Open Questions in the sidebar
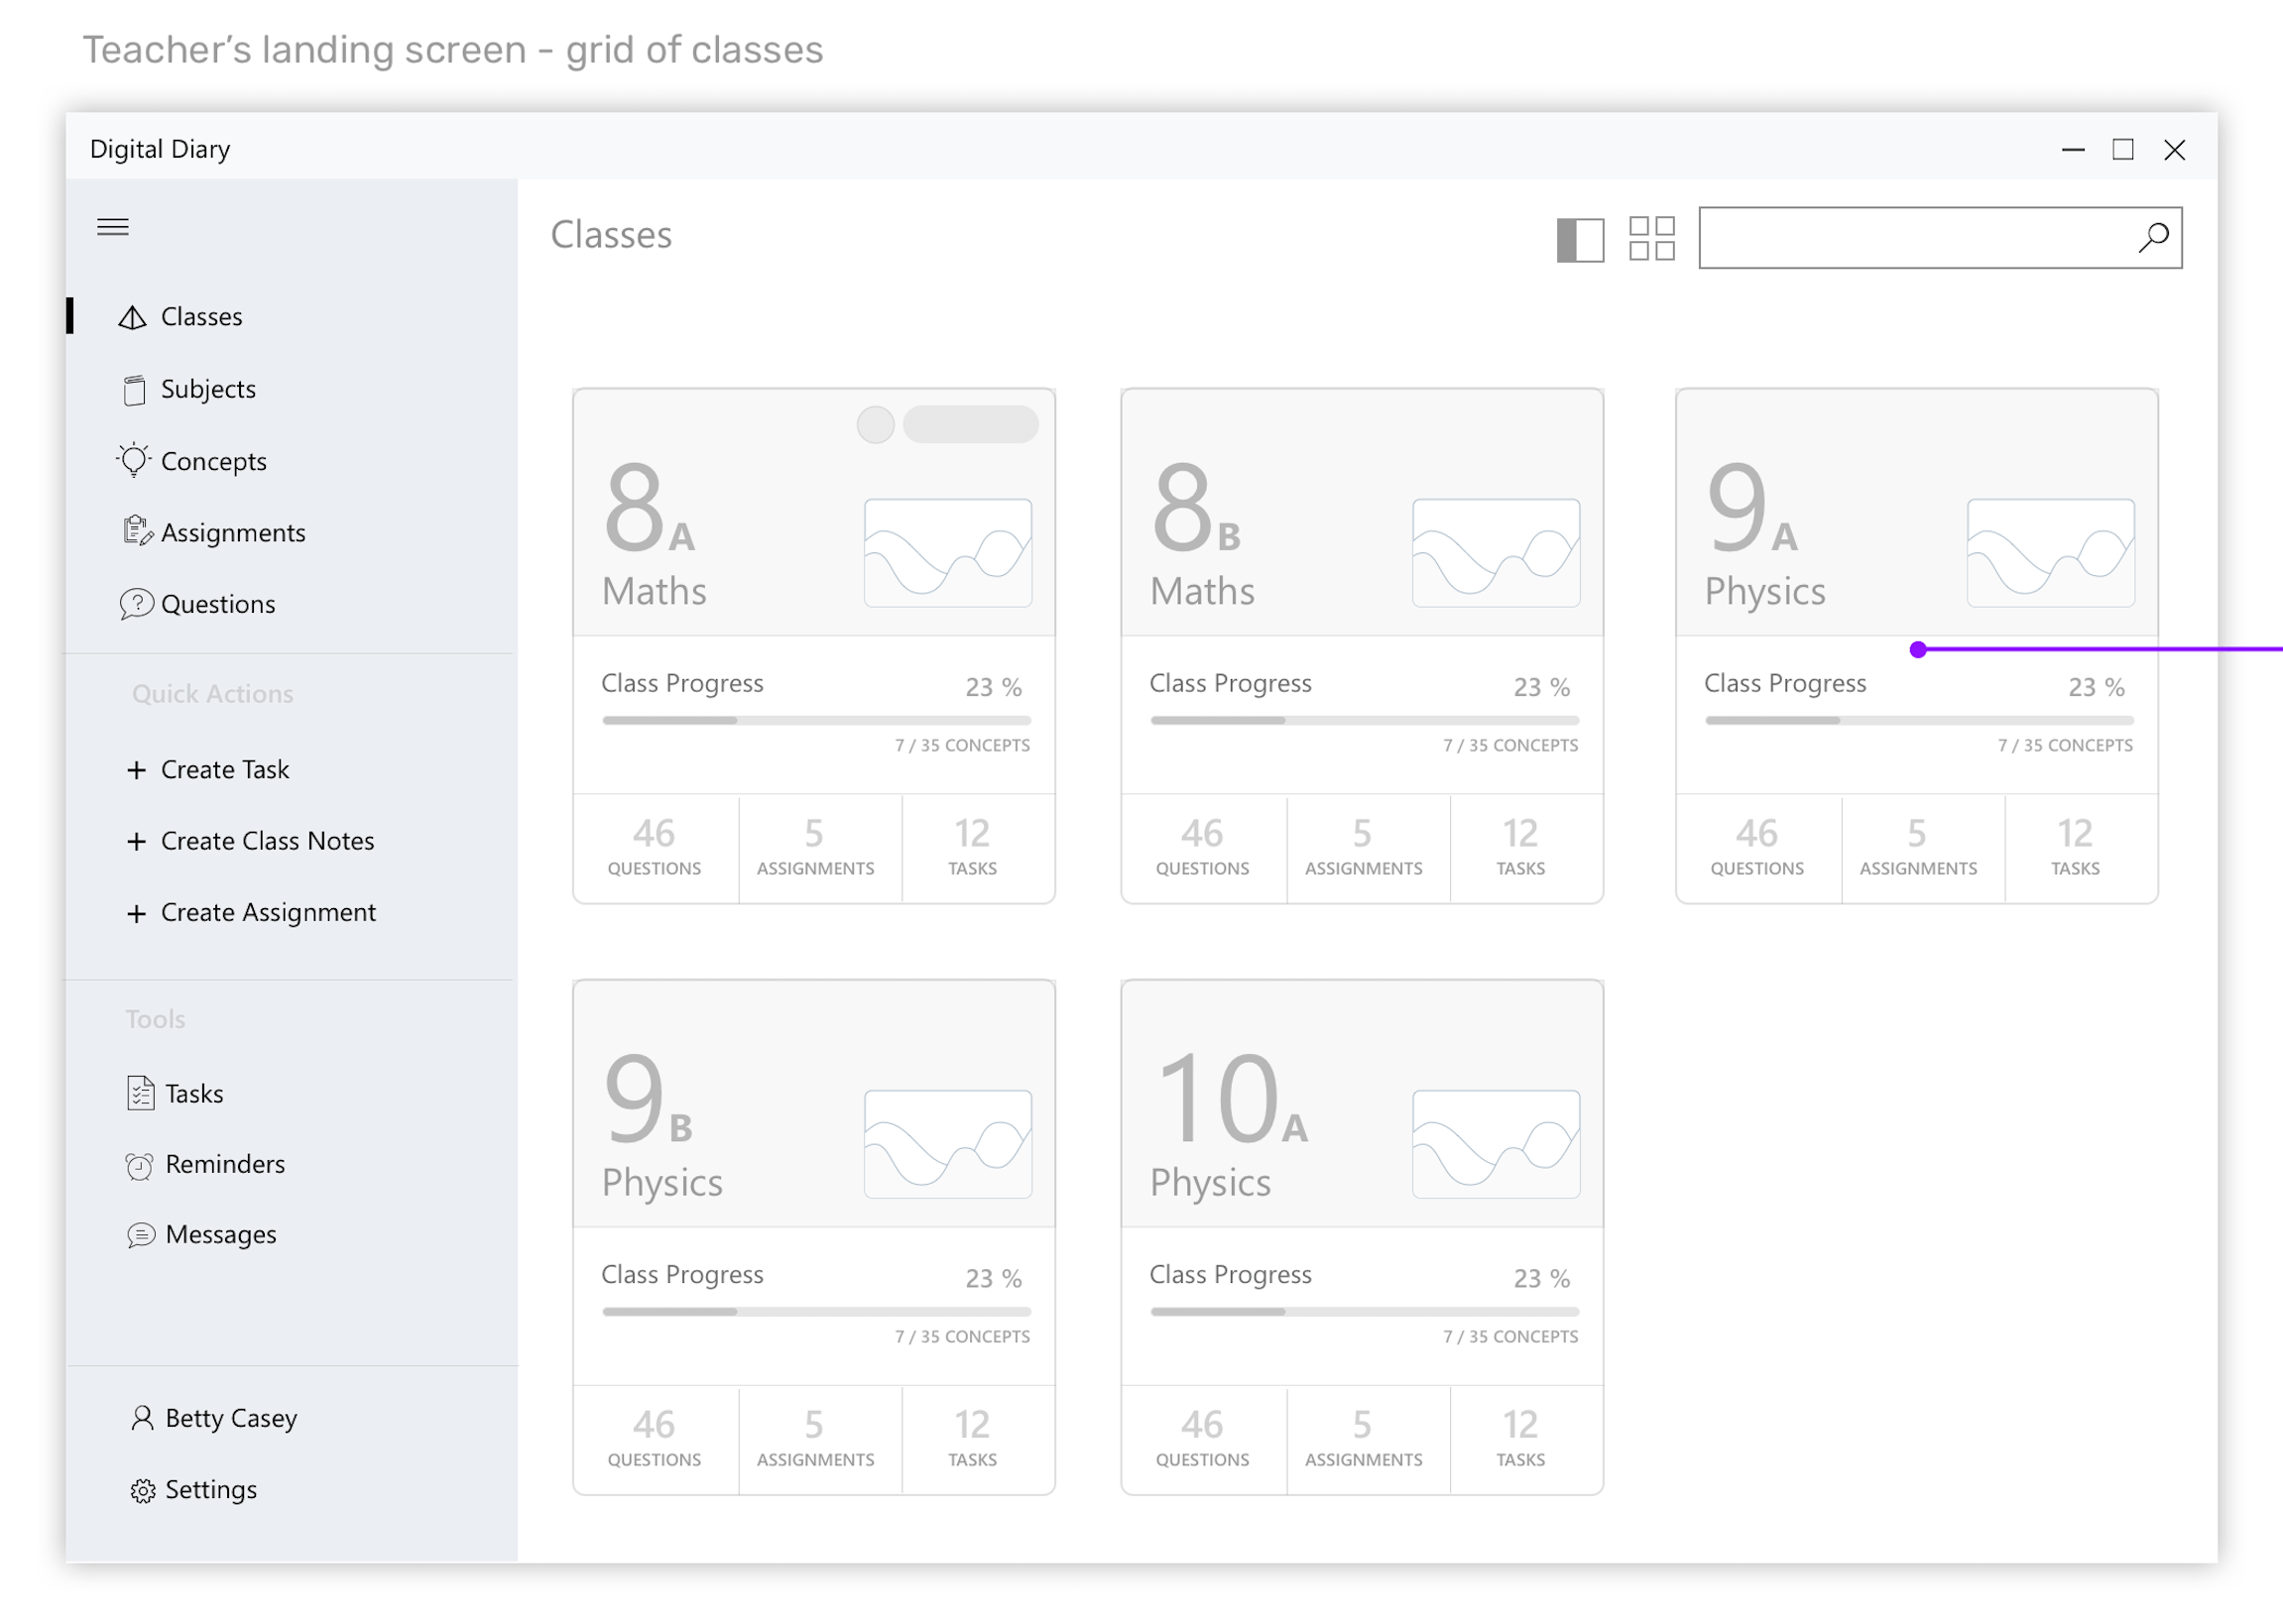Viewport: 2283px width, 1624px height. click(217, 604)
